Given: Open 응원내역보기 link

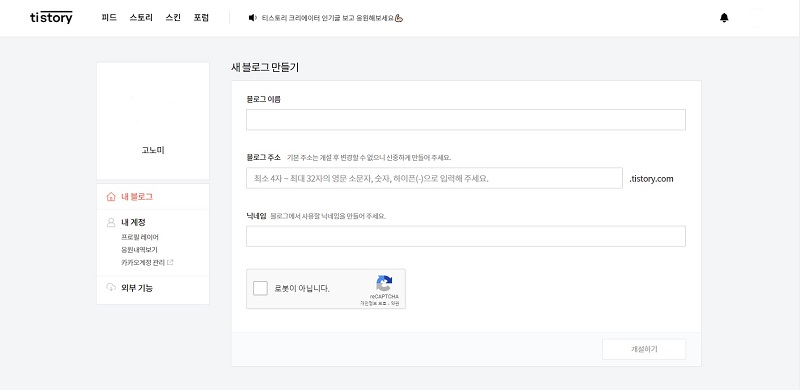Looking at the screenshot, I should coord(139,250).
